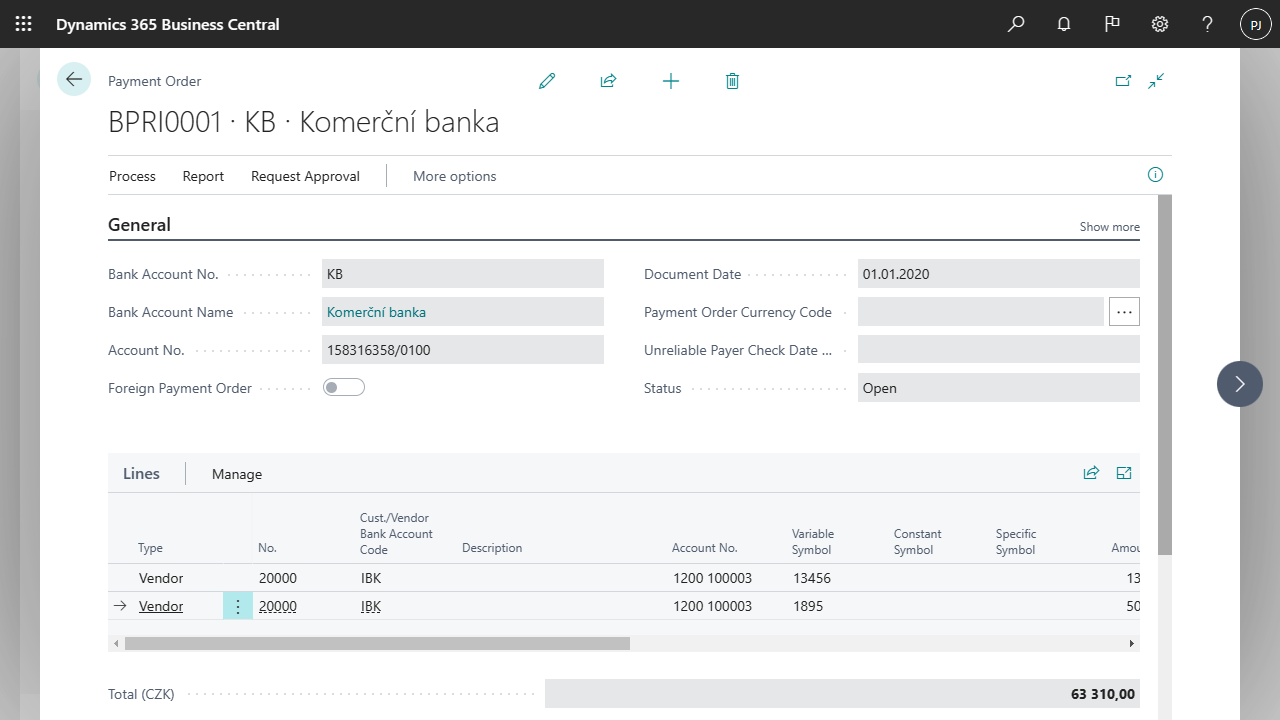Click Variable Symbol 1895 cell
This screenshot has width=1280, height=720.
[808, 606]
